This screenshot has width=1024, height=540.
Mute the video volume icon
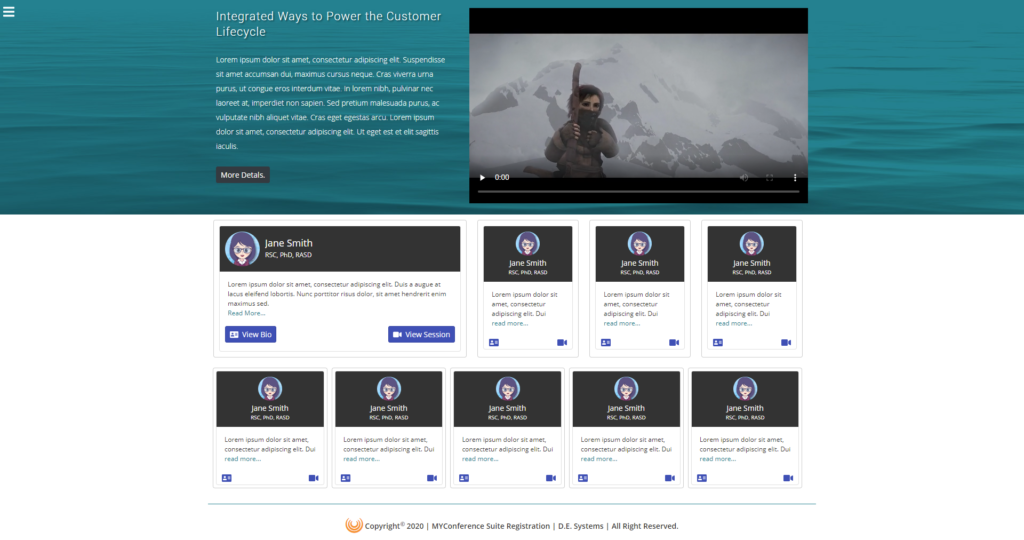point(744,178)
